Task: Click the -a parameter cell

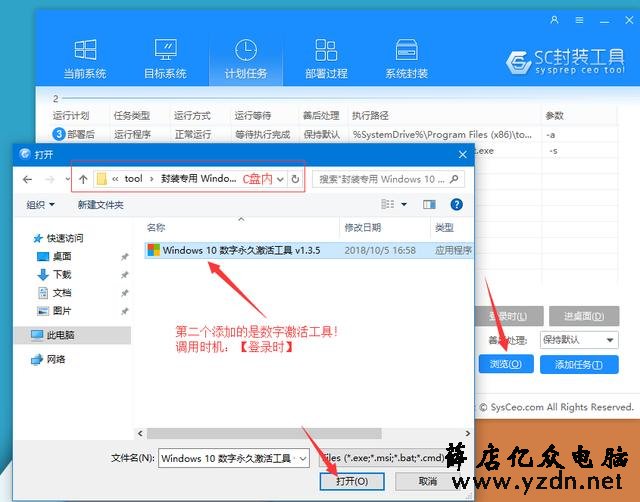Action: click(x=551, y=134)
